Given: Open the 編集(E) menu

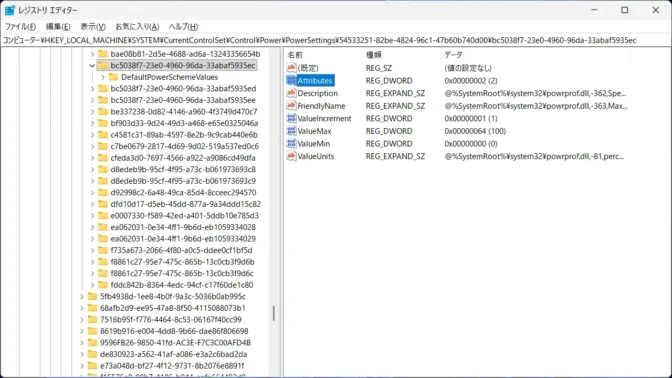Looking at the screenshot, I should 58,27.
